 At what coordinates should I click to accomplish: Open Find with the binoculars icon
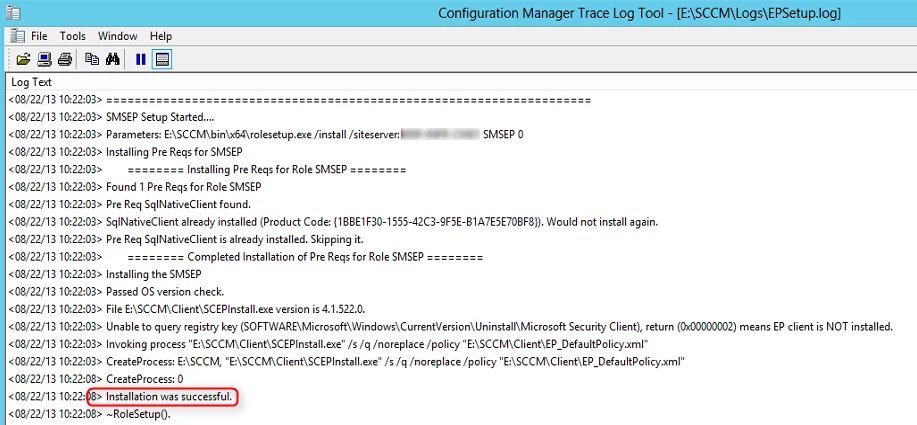[x=113, y=59]
